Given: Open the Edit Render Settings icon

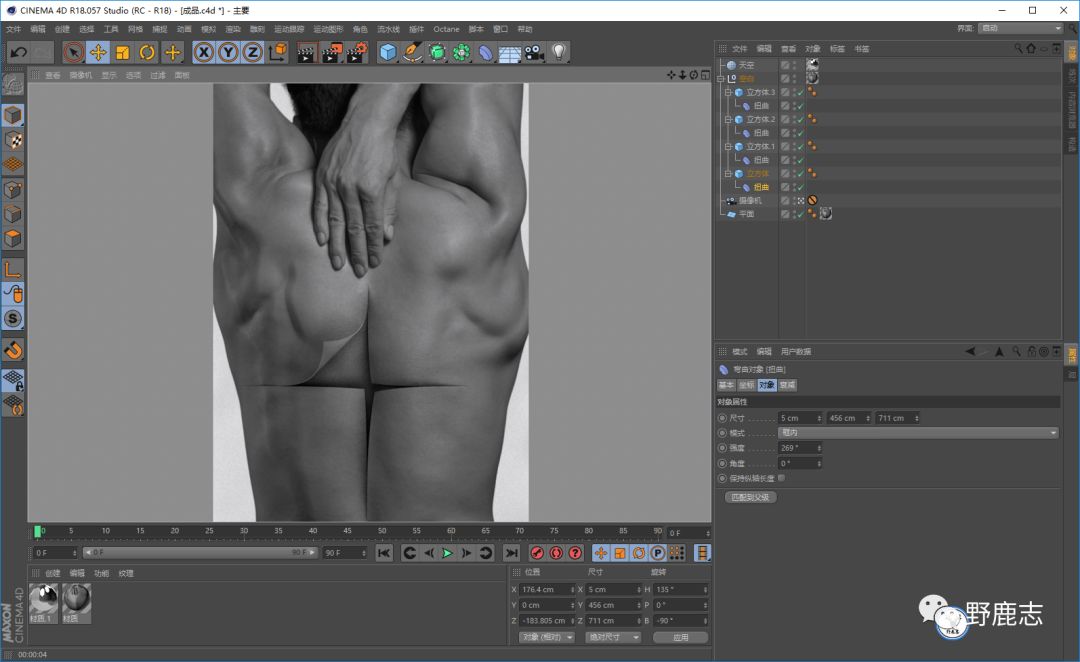Looking at the screenshot, I should point(356,52).
